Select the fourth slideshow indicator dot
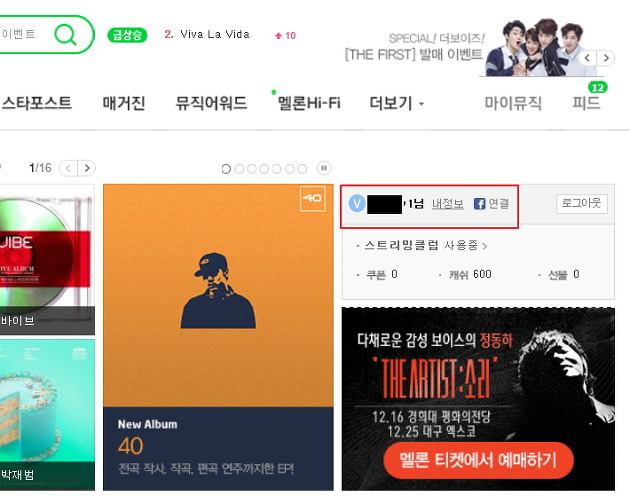Viewport: 630px width, 496px height. (264, 169)
